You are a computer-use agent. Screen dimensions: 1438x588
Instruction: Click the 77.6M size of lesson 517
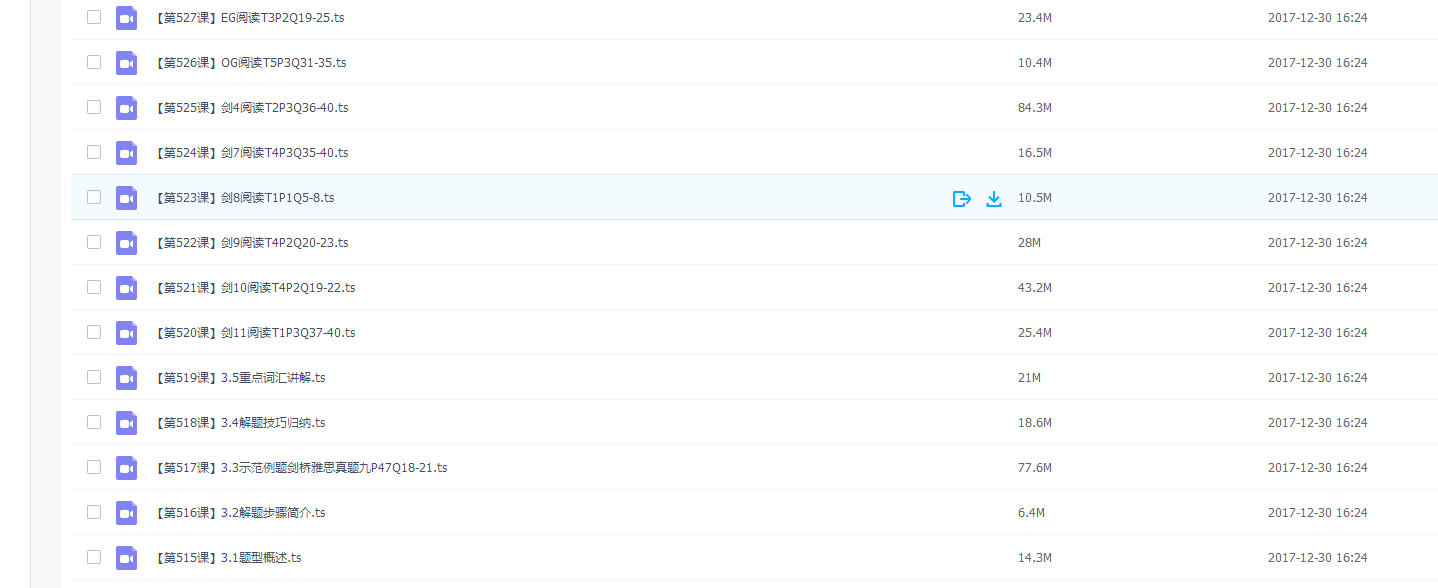pyautogui.click(x=1035, y=468)
